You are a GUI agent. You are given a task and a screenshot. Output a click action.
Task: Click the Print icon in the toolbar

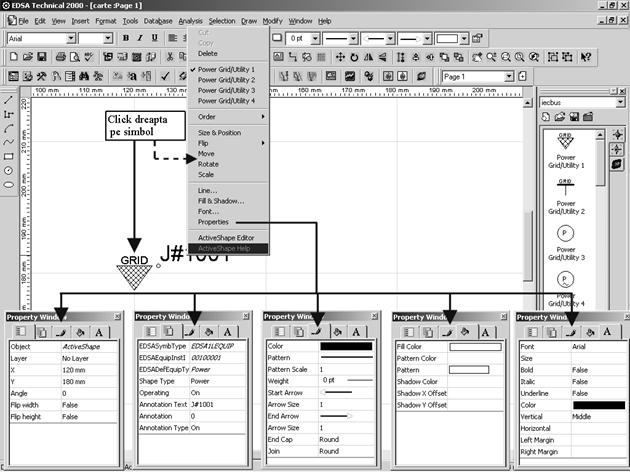[62, 57]
